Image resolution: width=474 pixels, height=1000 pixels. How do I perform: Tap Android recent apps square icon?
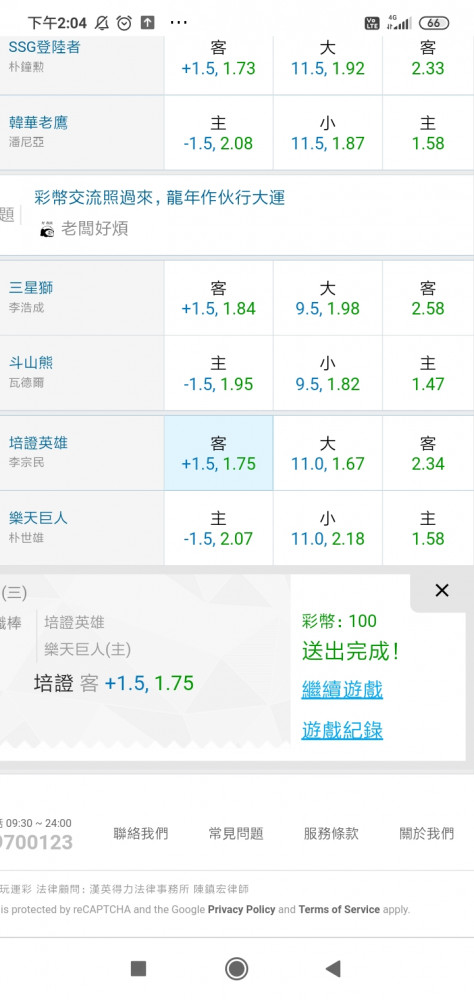click(x=138, y=969)
